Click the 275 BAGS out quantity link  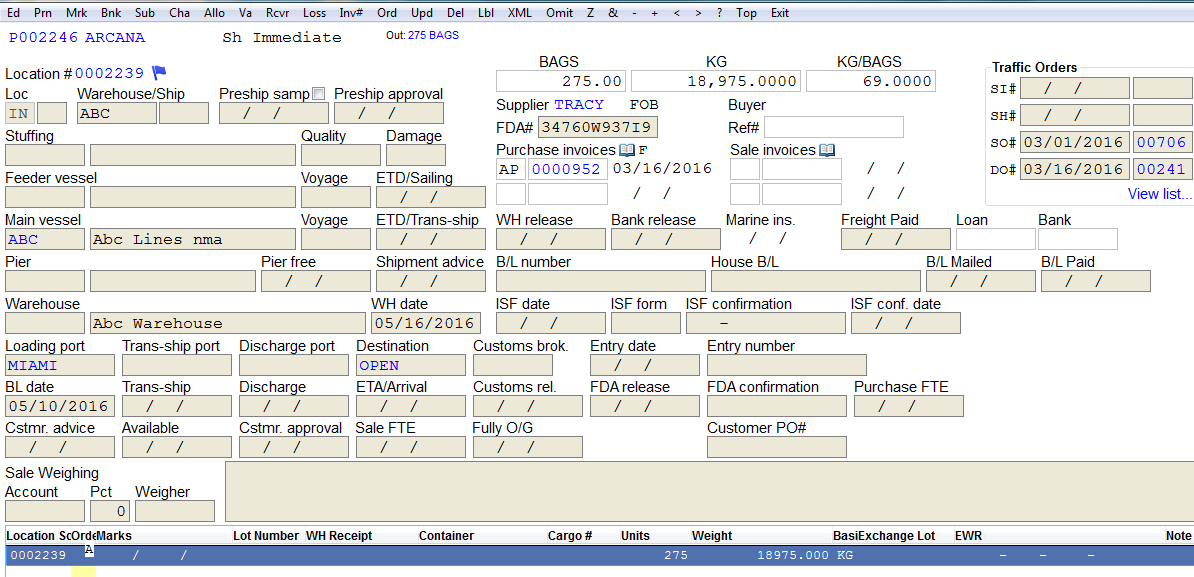point(433,35)
